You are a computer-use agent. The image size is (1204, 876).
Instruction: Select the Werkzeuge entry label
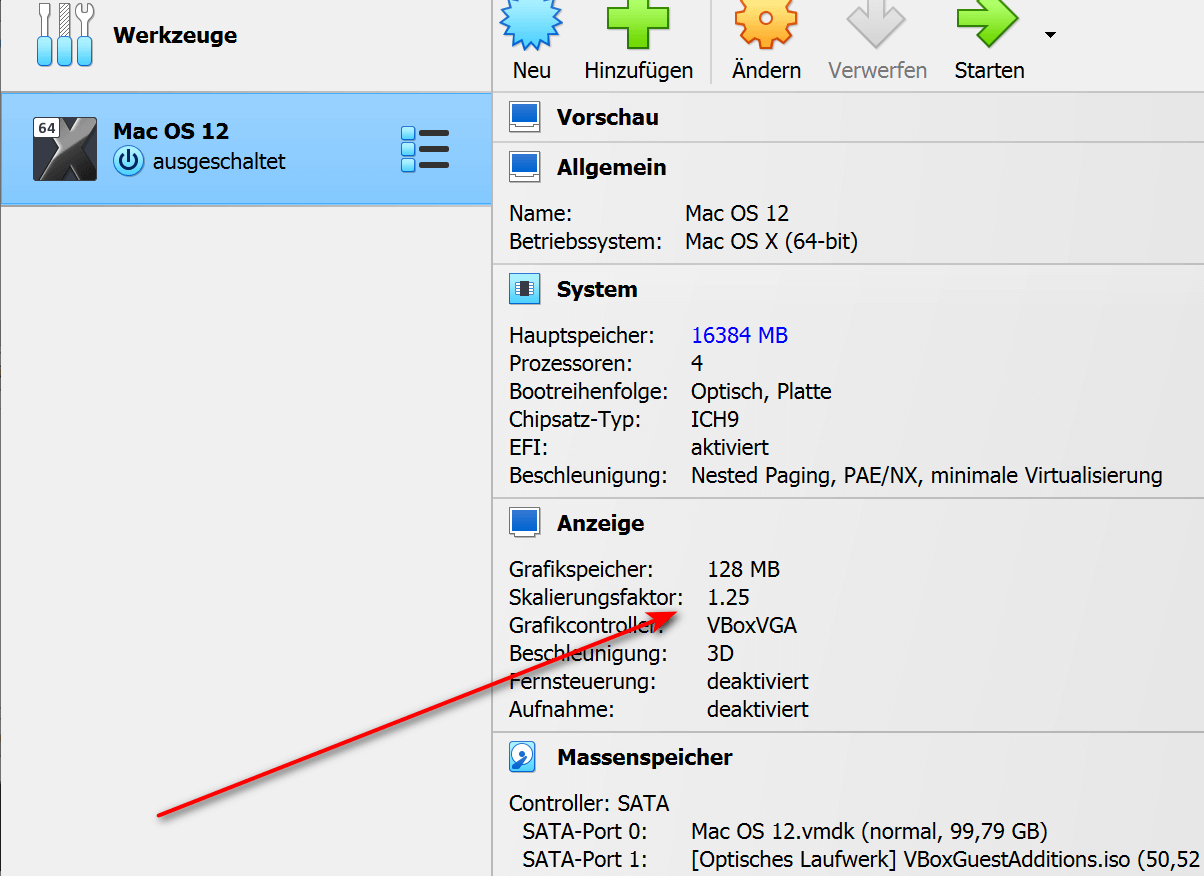point(175,36)
